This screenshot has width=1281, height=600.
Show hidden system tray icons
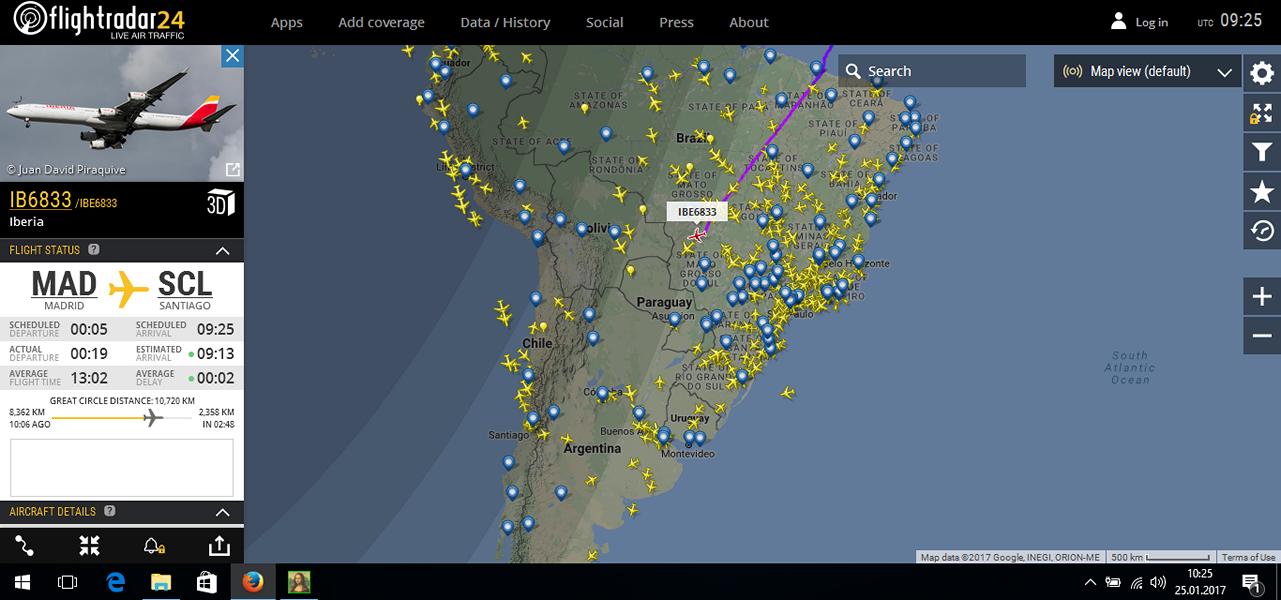pyautogui.click(x=1090, y=582)
